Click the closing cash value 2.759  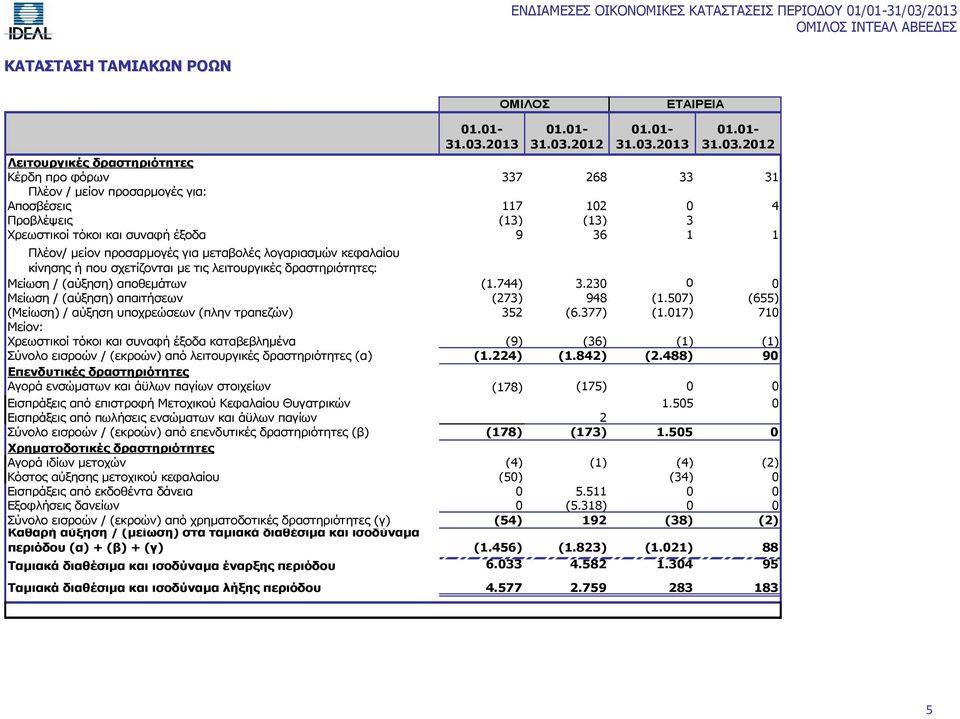(588, 588)
